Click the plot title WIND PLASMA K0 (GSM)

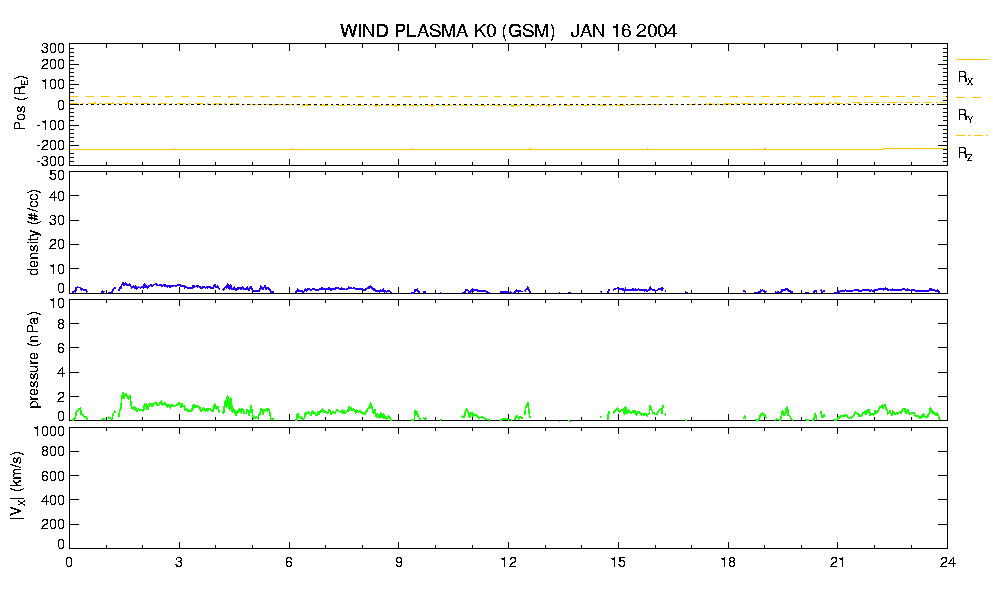(447, 30)
